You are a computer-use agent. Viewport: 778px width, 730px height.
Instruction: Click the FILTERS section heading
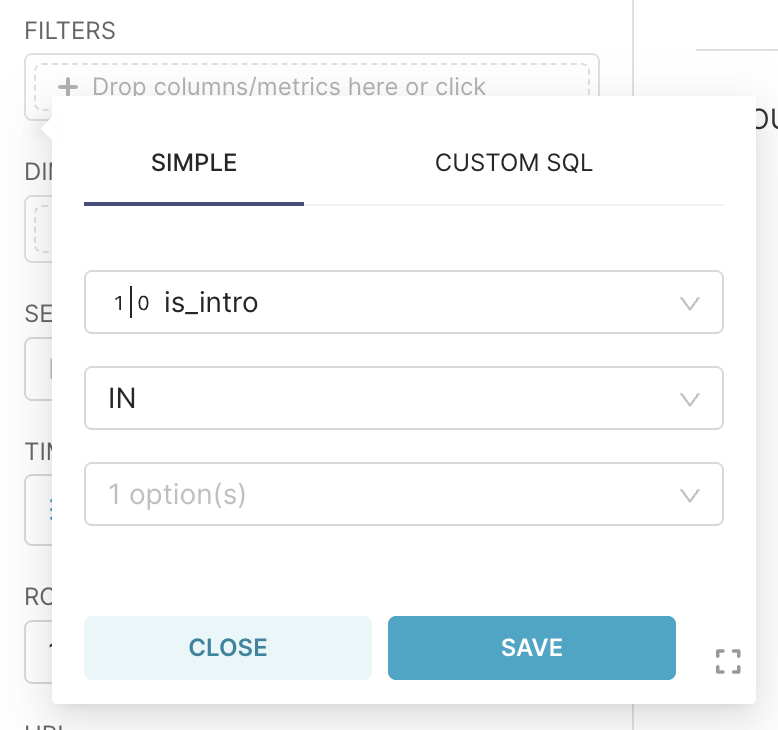tap(70, 31)
